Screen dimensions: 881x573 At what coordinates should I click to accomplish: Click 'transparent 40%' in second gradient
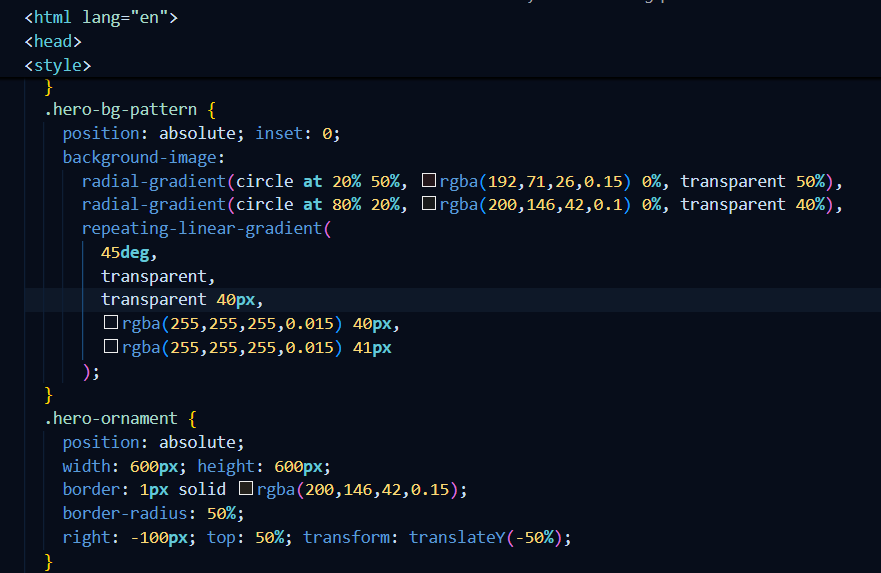click(x=753, y=204)
